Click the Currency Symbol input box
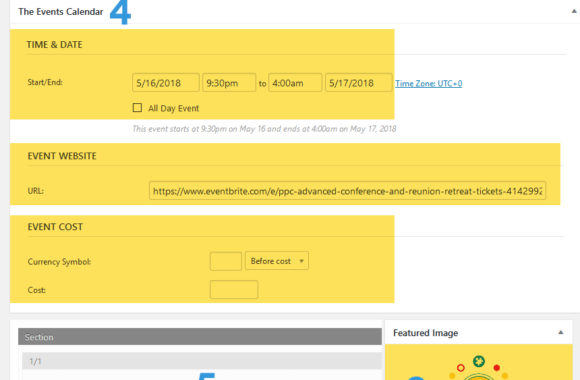 pyautogui.click(x=226, y=261)
